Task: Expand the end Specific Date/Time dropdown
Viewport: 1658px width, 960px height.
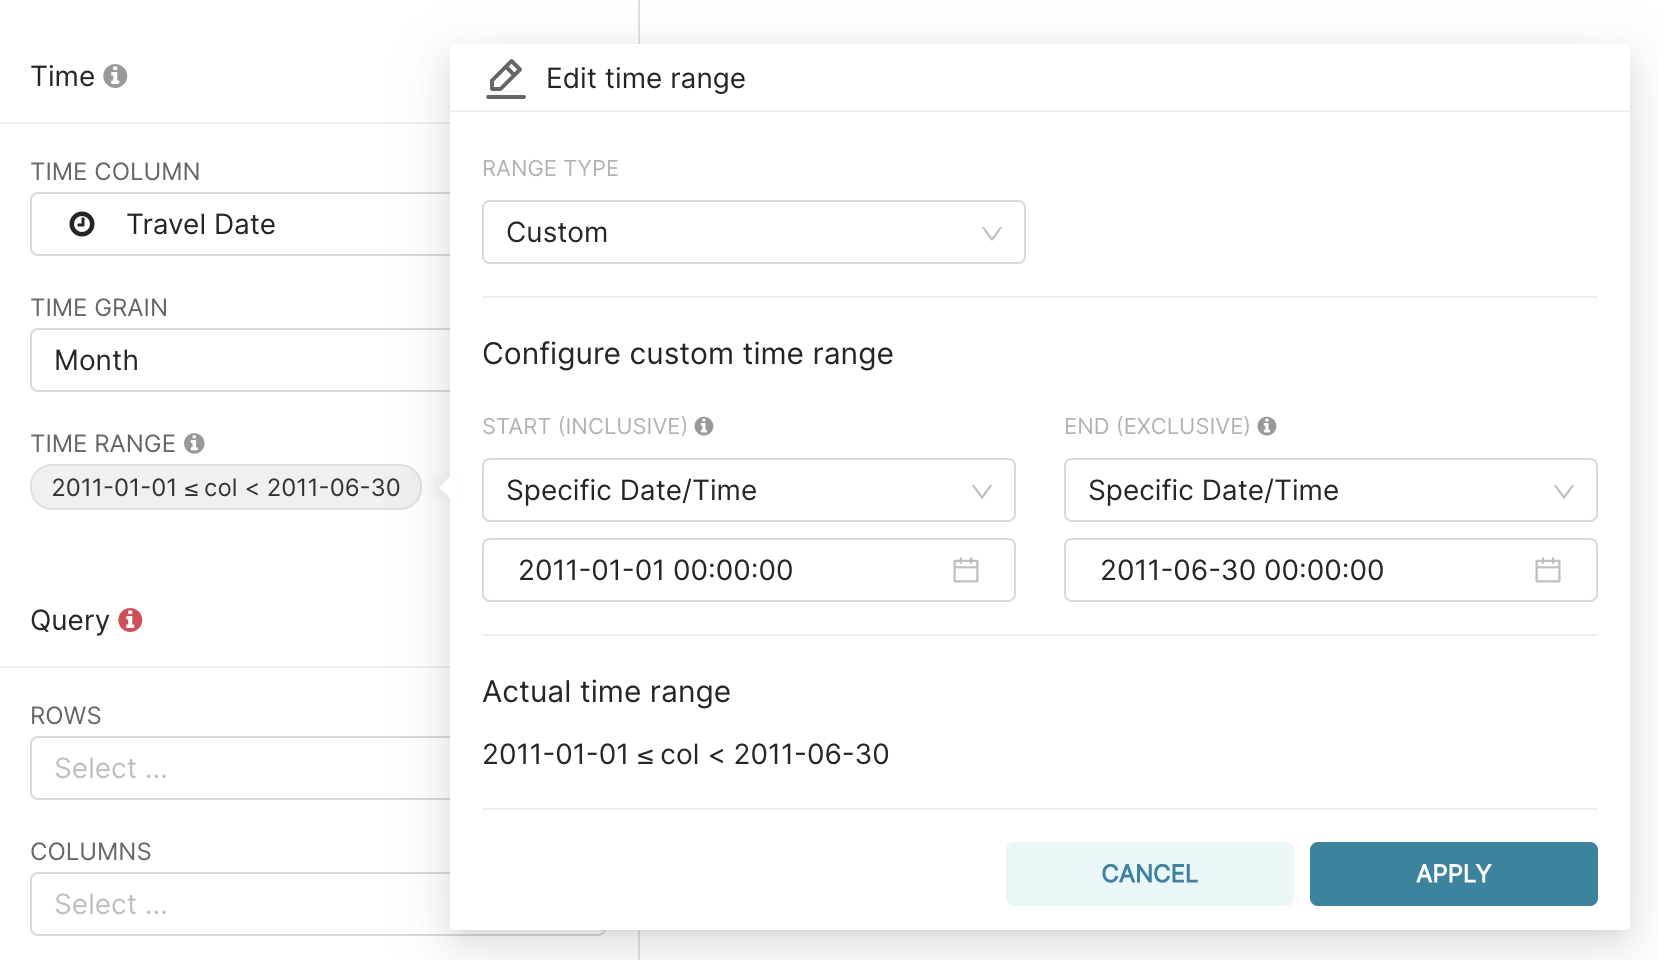Action: [x=1330, y=490]
